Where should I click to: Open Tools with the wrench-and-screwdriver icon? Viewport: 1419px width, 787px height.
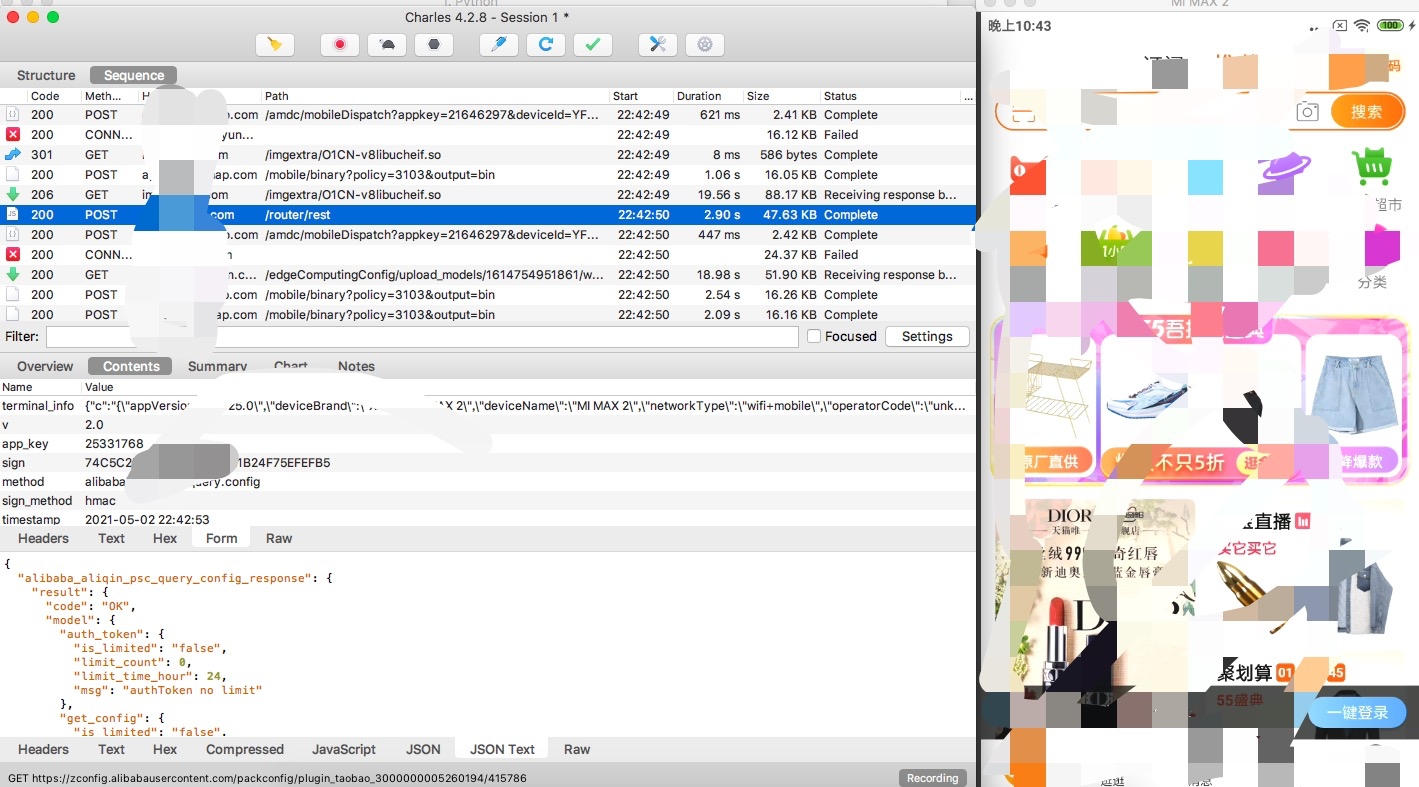click(x=657, y=44)
